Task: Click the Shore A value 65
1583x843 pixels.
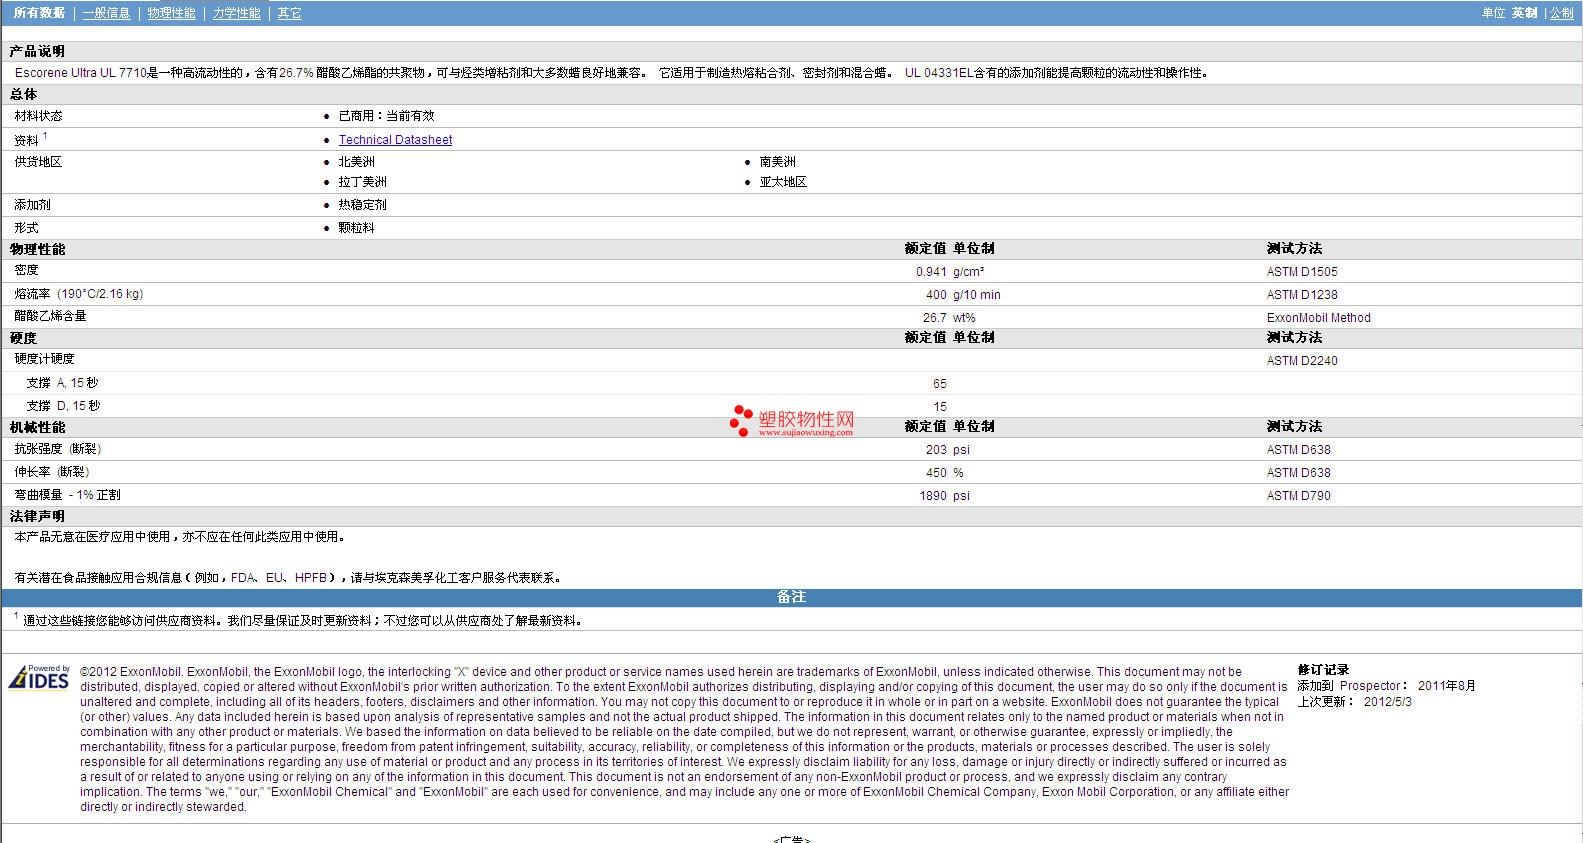Action: pyautogui.click(x=940, y=384)
